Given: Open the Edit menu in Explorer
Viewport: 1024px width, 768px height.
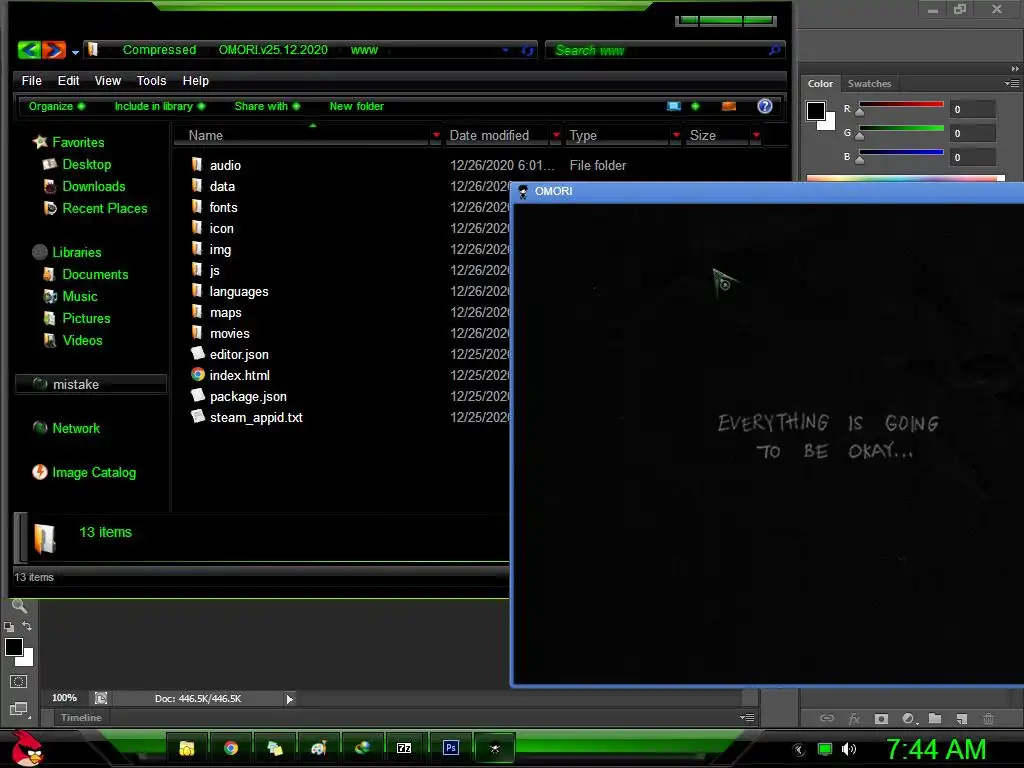Looking at the screenshot, I should (x=69, y=80).
